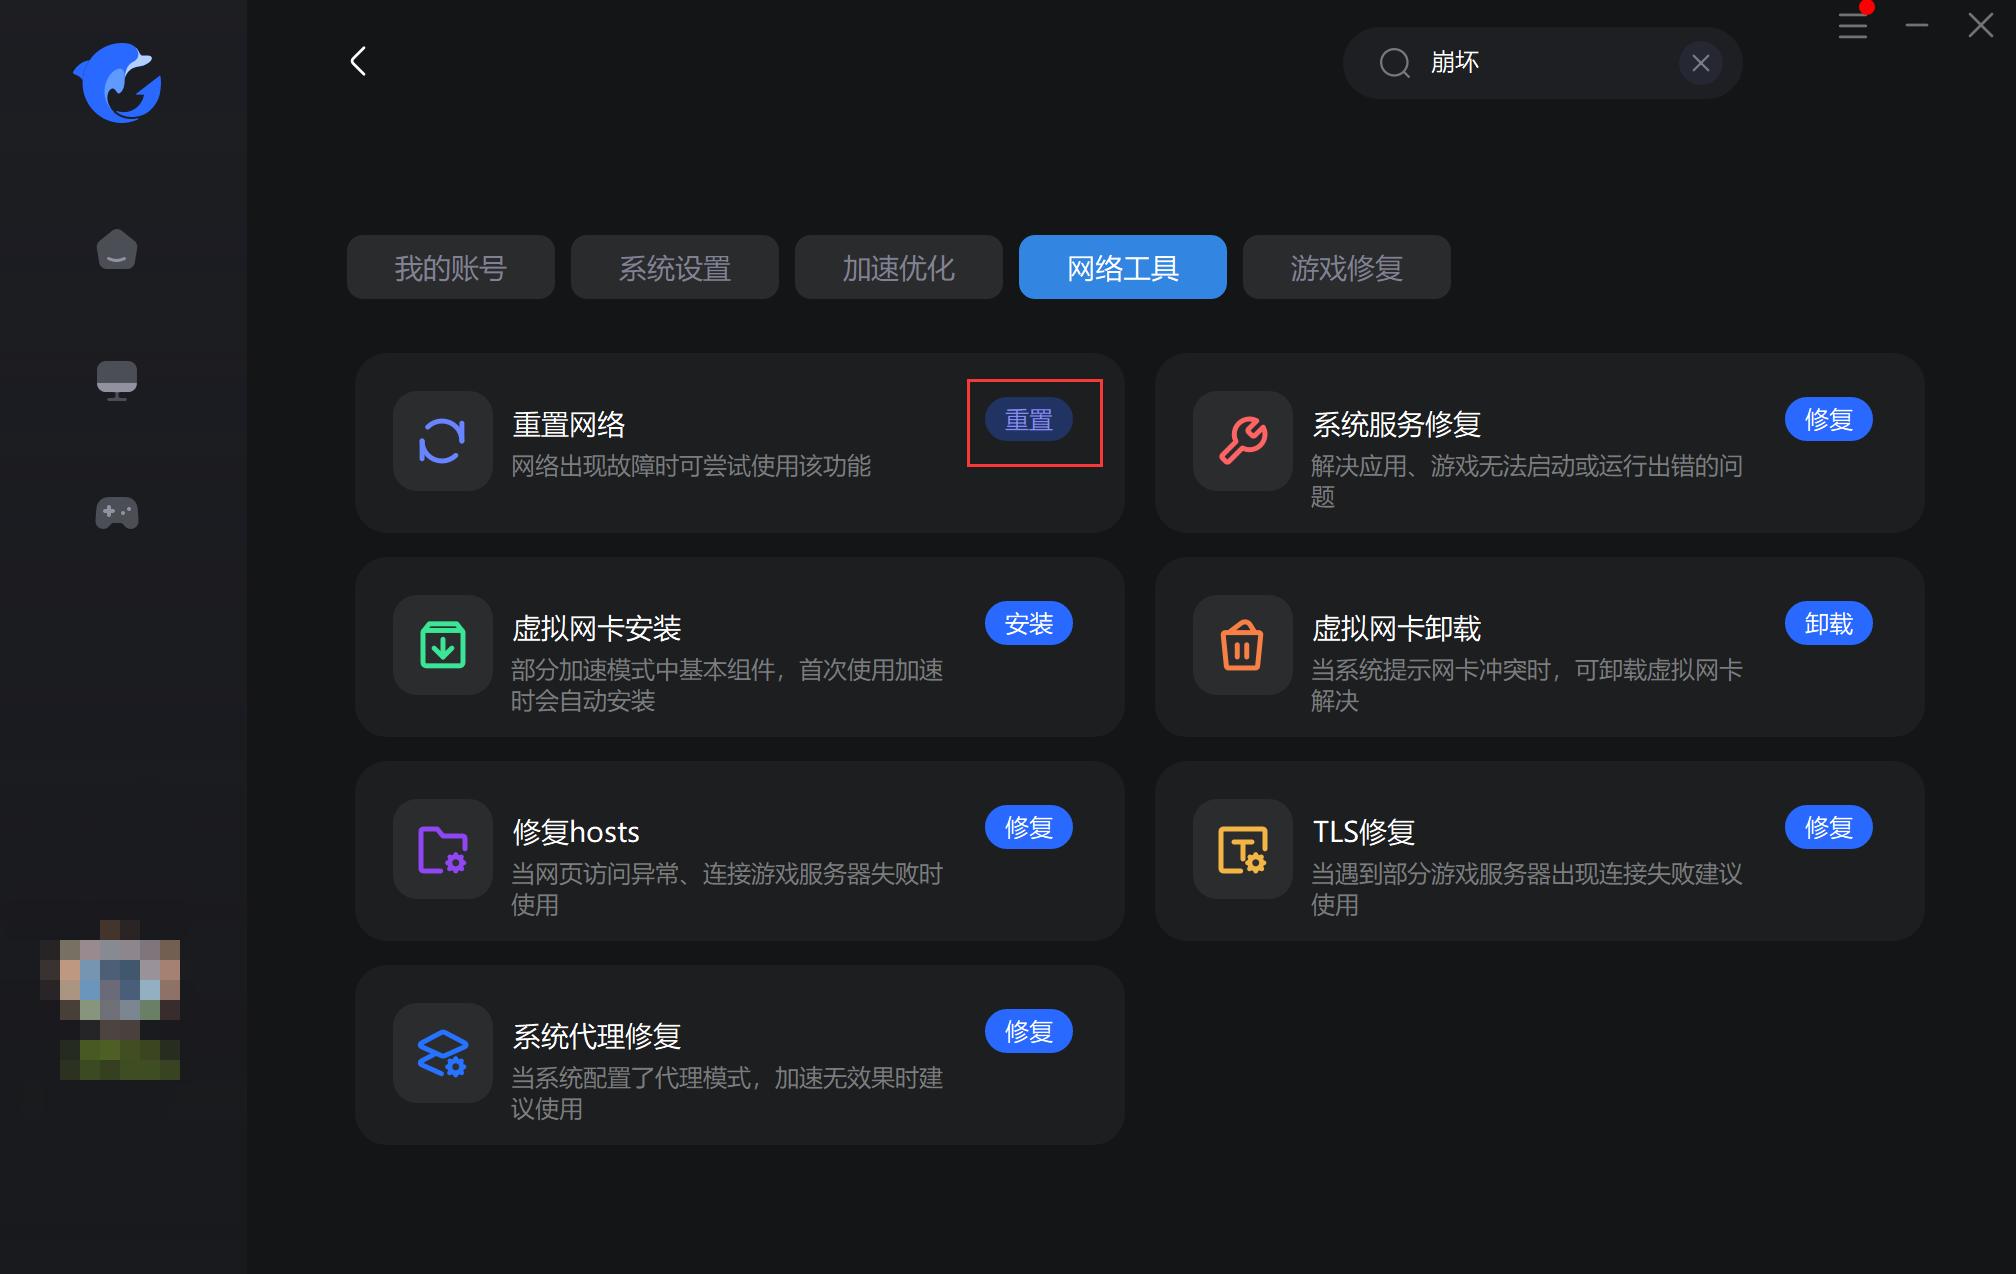Clear the search text with the X button

click(x=1700, y=62)
